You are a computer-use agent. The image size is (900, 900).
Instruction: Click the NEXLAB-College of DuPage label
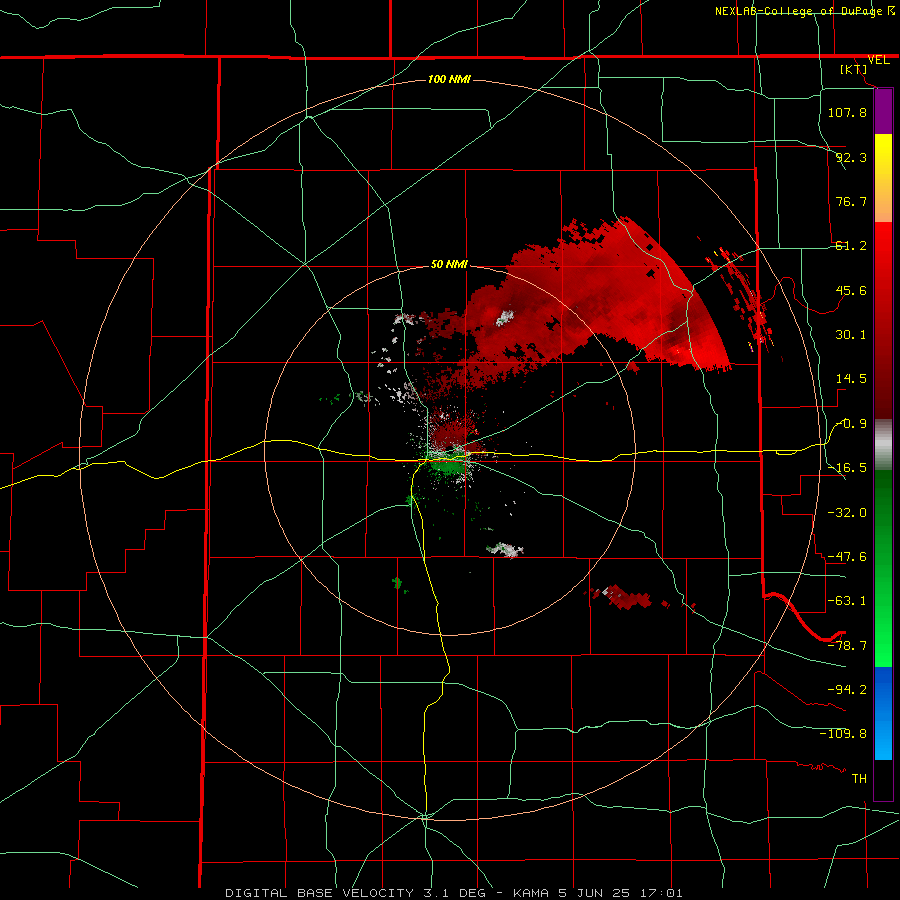800,11
